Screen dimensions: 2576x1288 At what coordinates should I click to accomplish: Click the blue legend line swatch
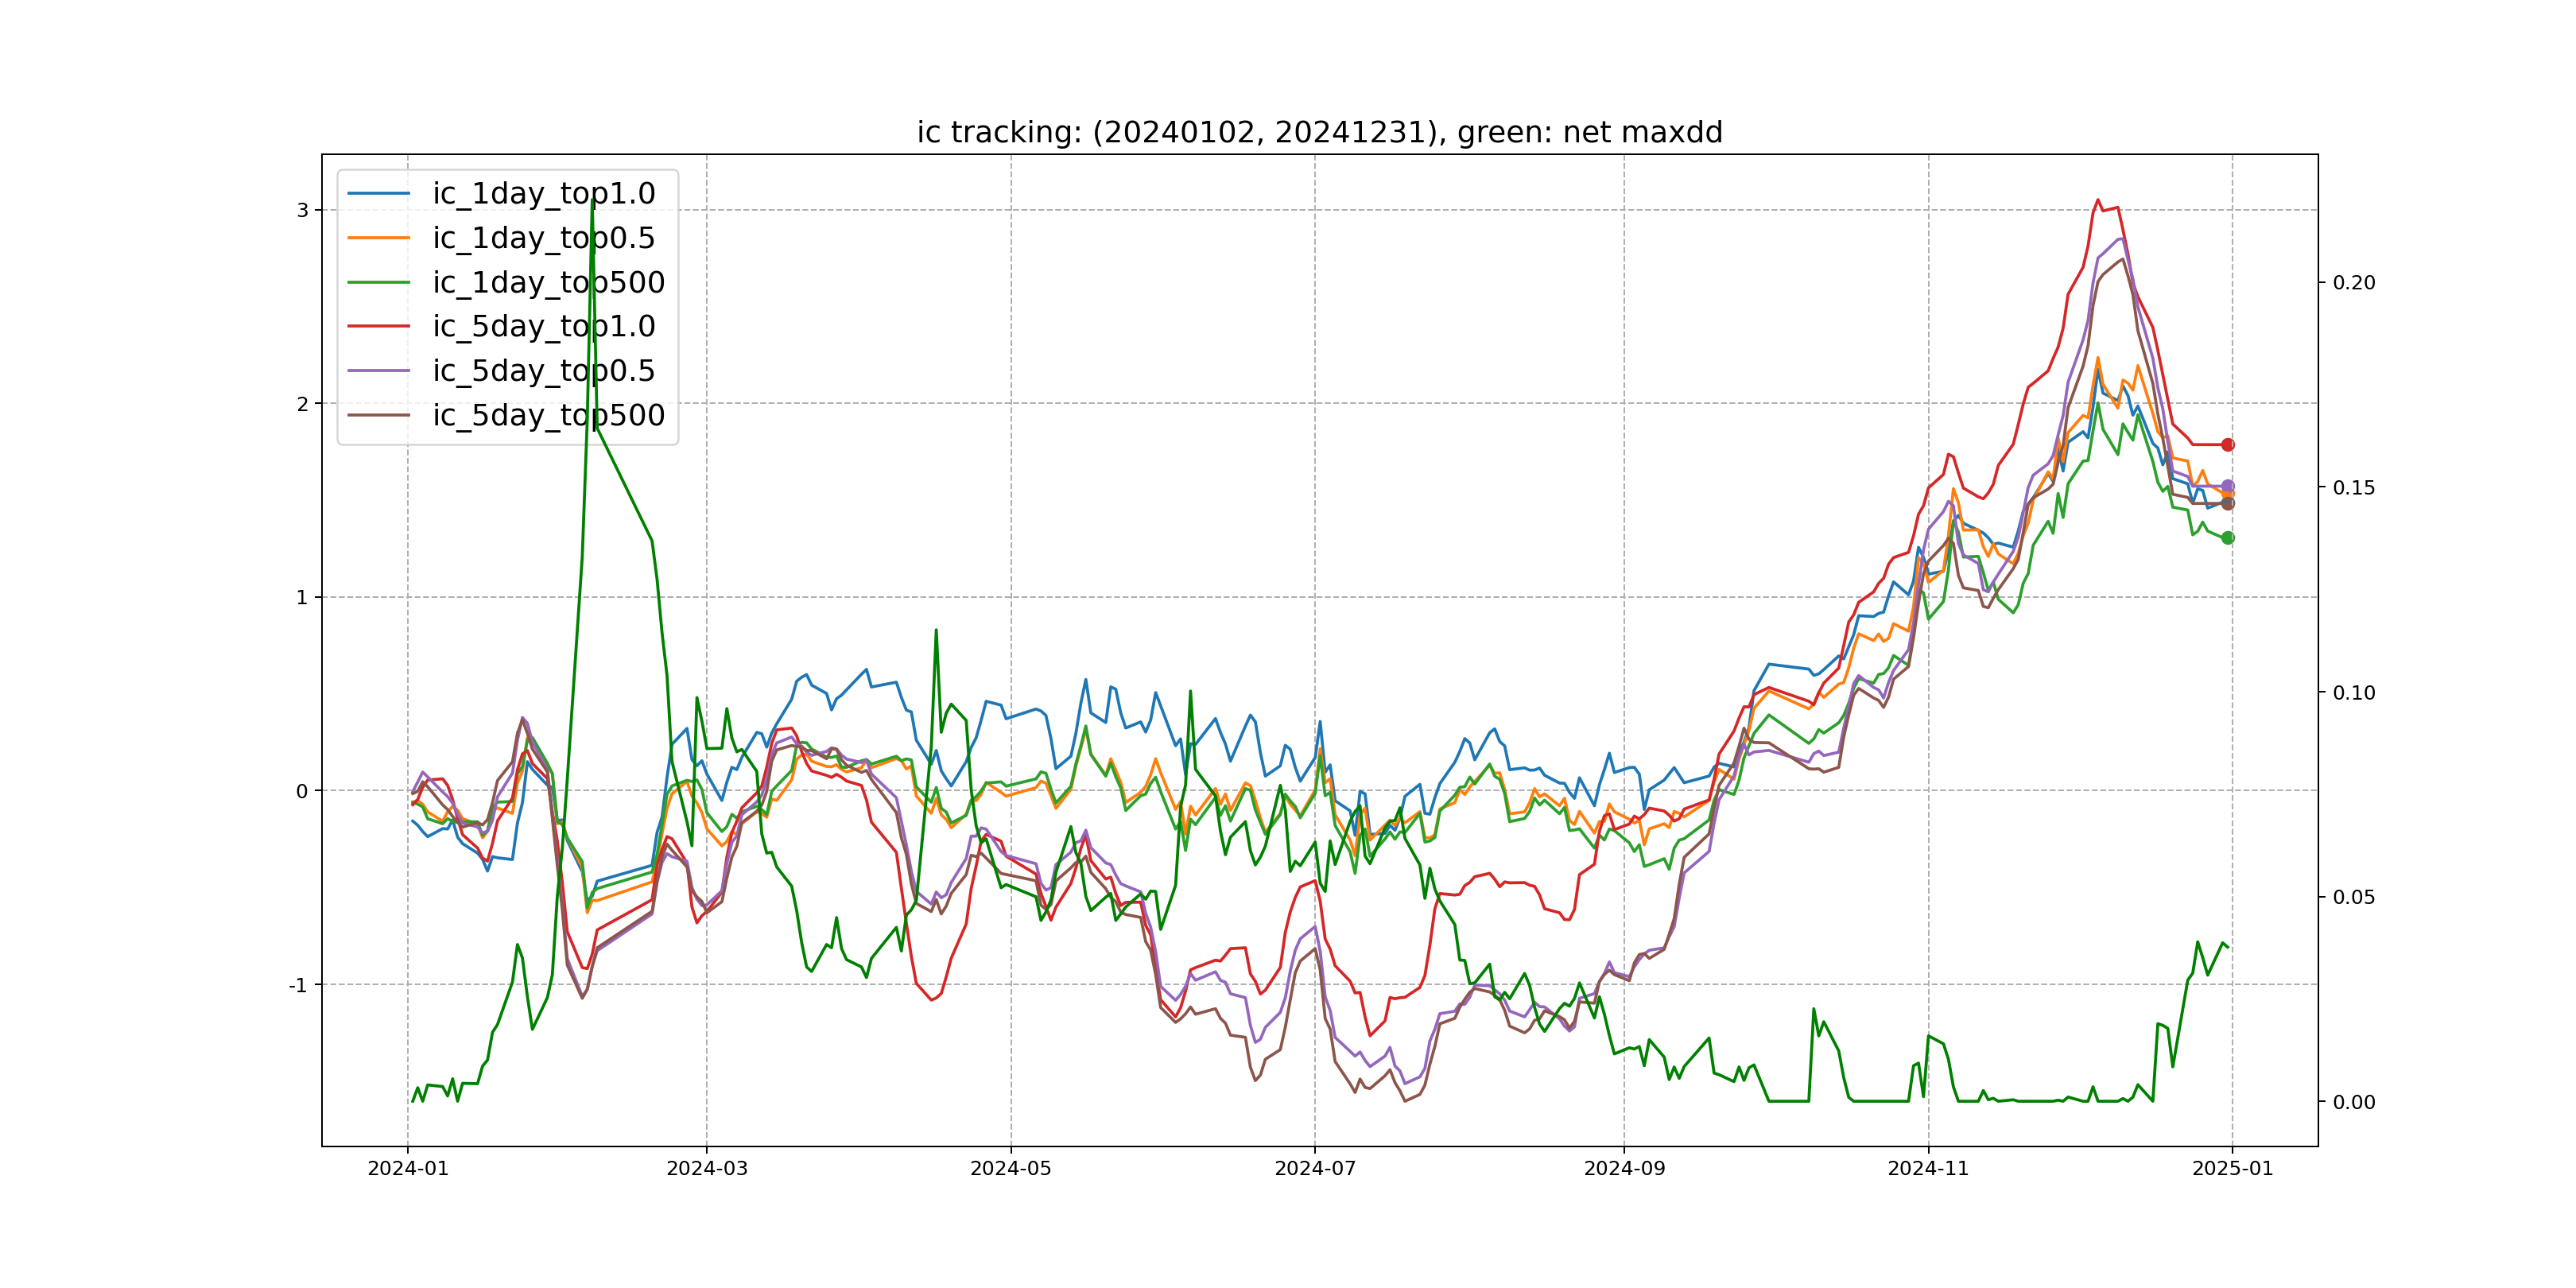(378, 194)
